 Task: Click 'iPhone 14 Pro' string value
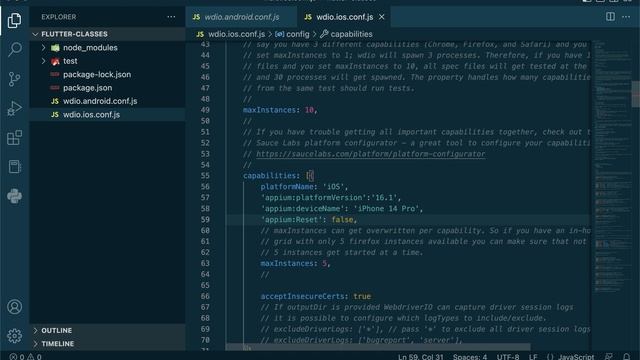tap(386, 209)
